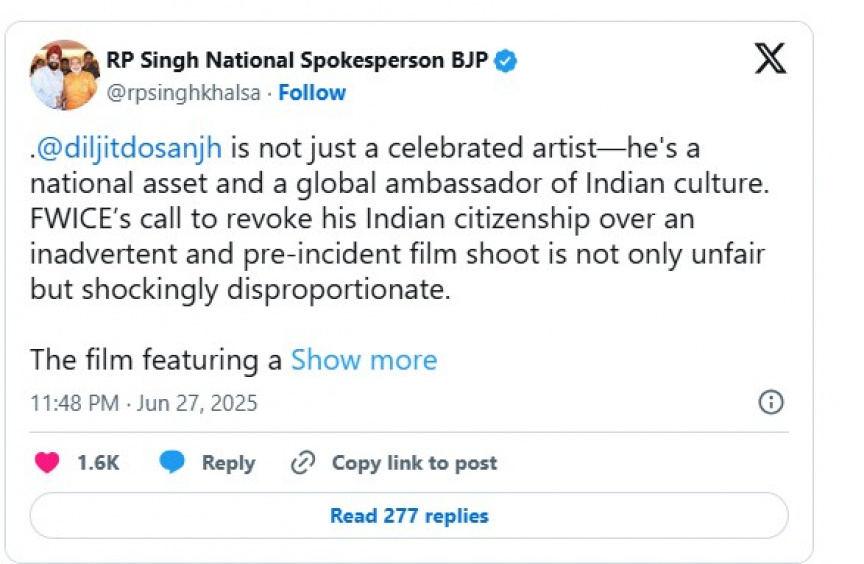Click the 1.6K likes count
The height and width of the screenshot is (564, 864).
98,463
